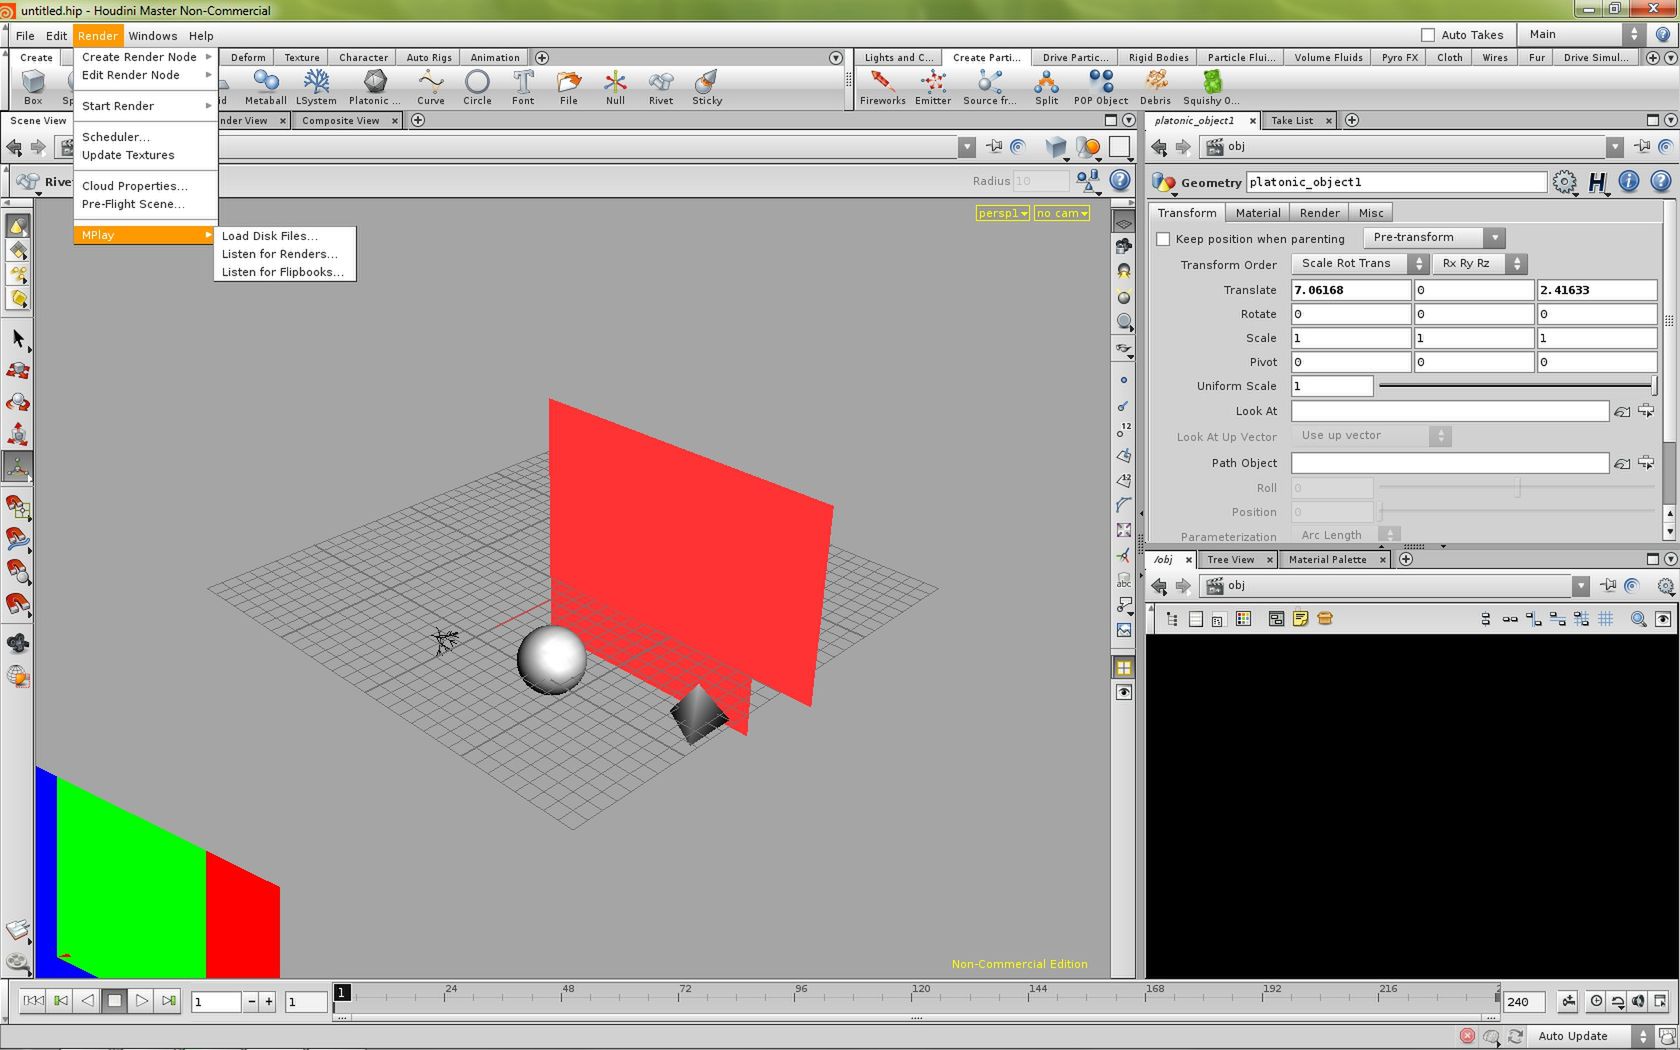
Task: Toggle the highlighted four-square viewport toolbar icon
Action: (x=1124, y=667)
